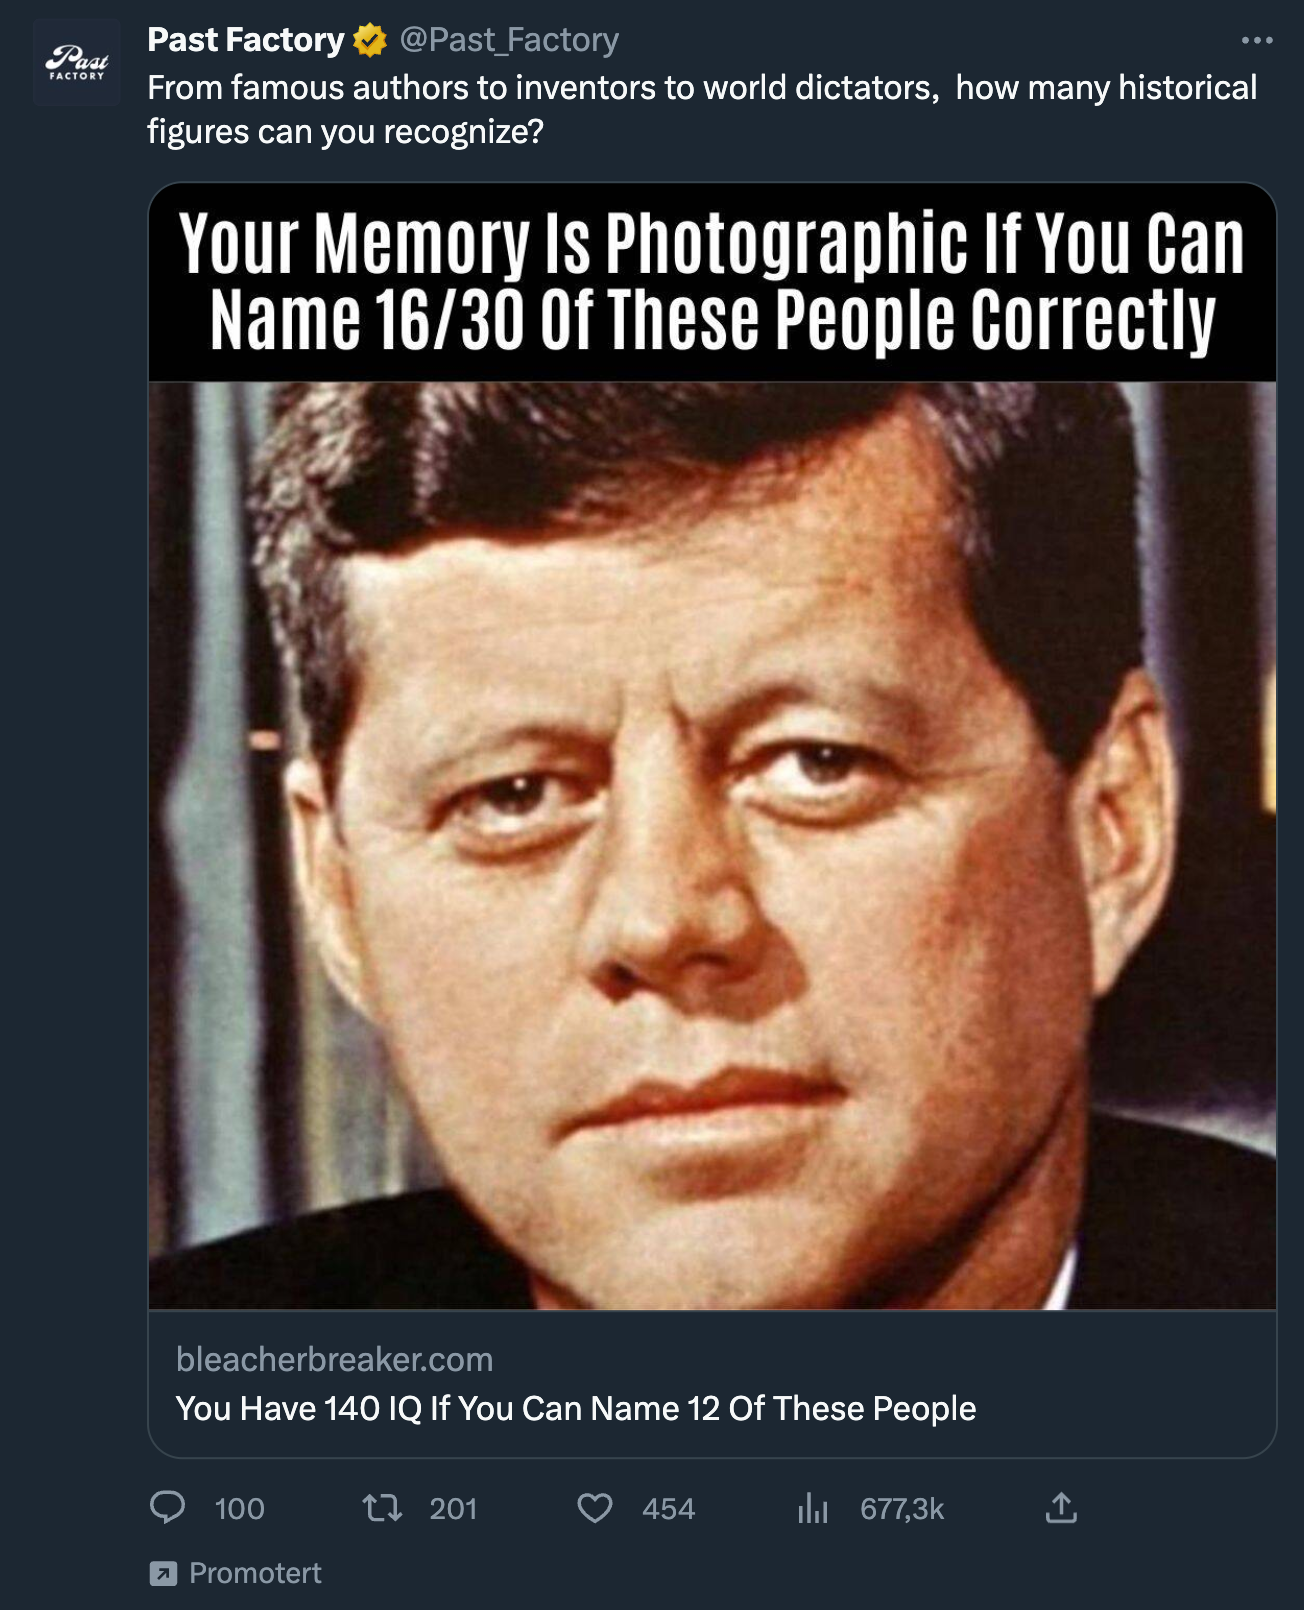Screen dimensions: 1304x1610
Task: Open the view analytics bar chart icon
Action: point(813,1508)
